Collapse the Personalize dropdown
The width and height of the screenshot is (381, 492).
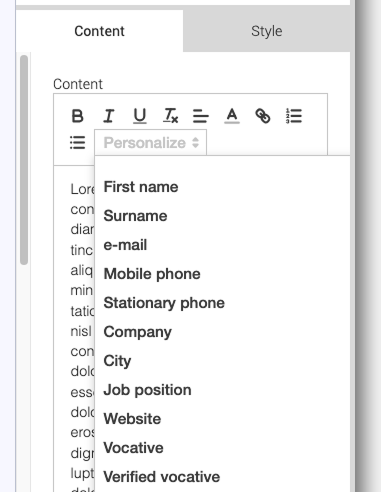pyautogui.click(x=151, y=143)
